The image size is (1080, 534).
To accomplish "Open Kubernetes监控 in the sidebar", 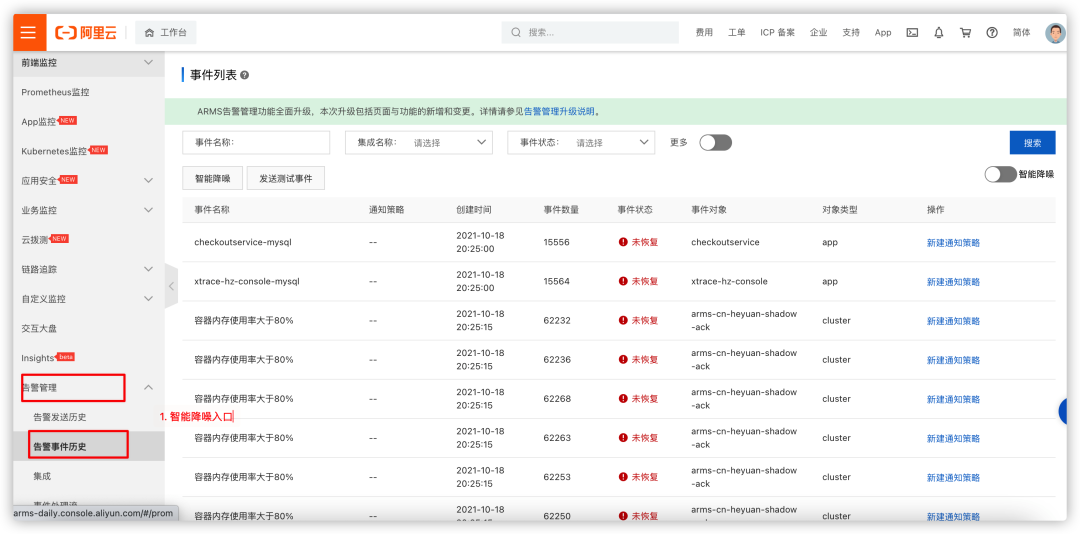I will click(54, 151).
